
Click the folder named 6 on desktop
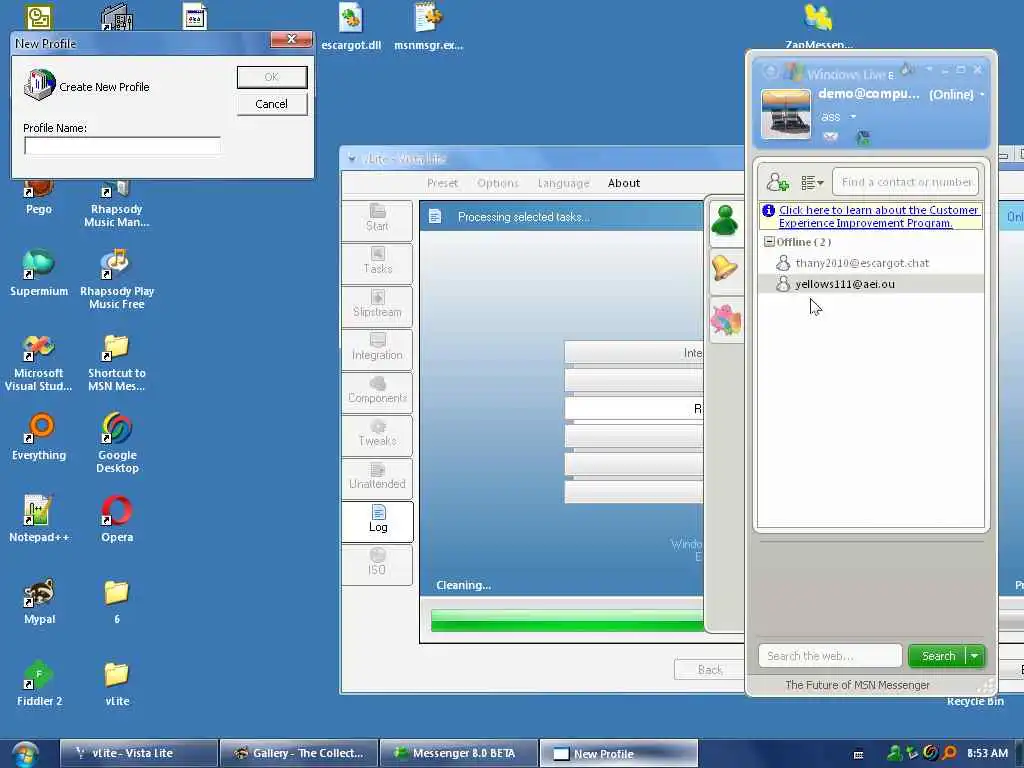(x=117, y=601)
